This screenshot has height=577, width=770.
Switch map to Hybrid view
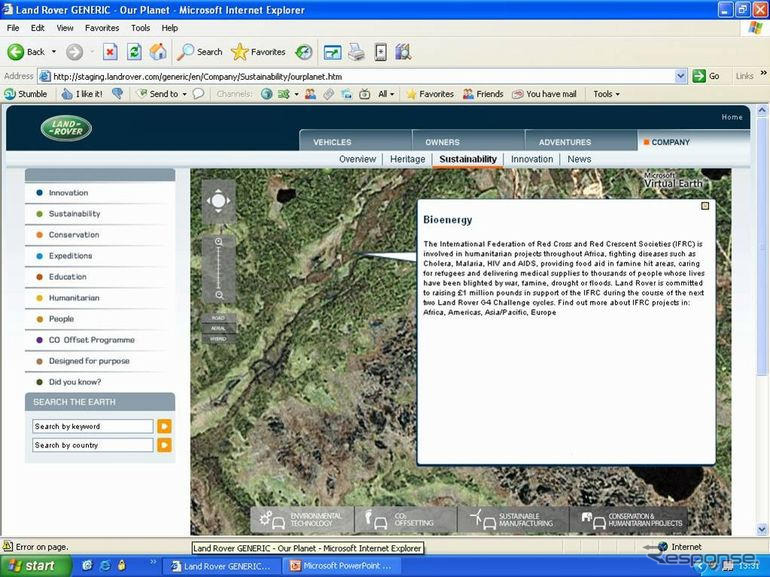(218, 339)
